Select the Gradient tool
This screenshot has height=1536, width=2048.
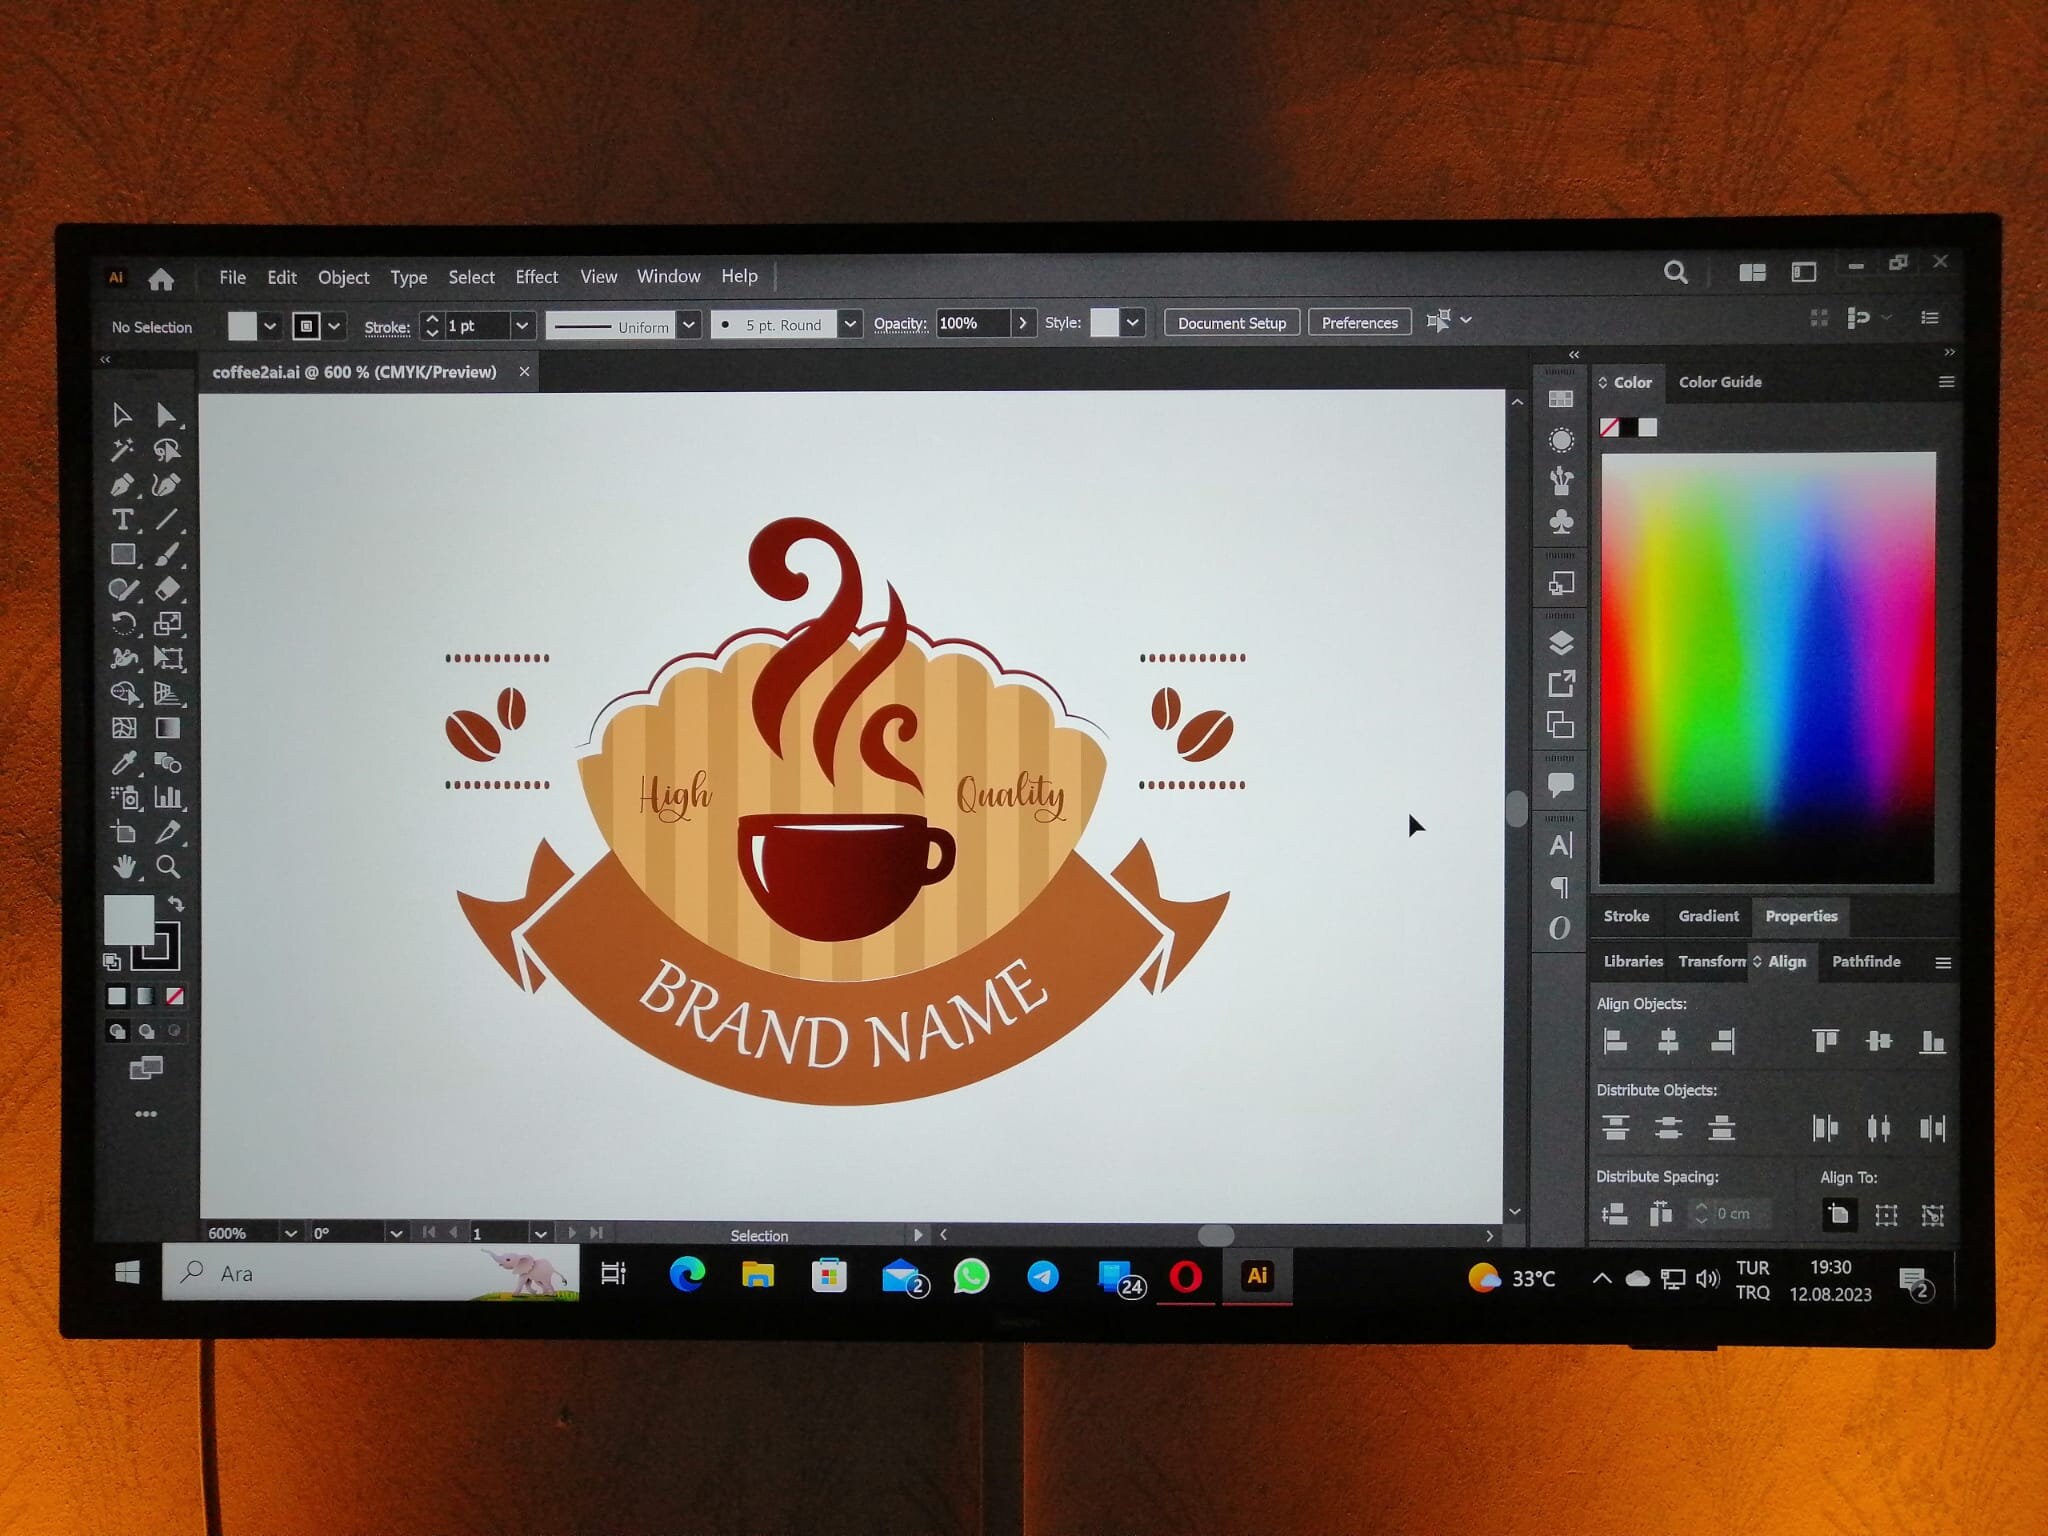pyautogui.click(x=168, y=727)
